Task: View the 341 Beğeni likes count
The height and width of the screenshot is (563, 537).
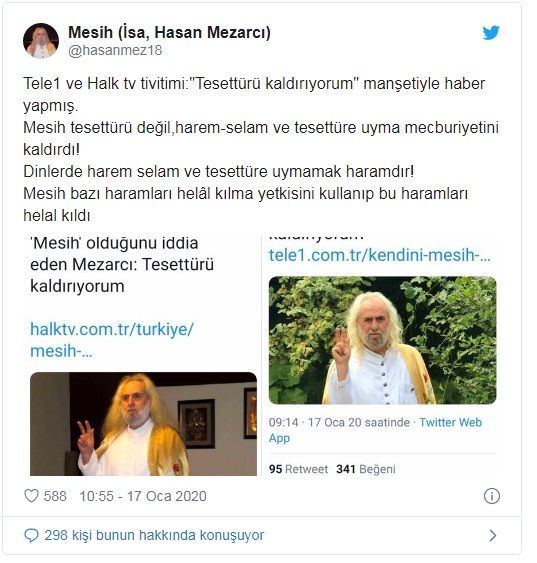Action: (366, 469)
